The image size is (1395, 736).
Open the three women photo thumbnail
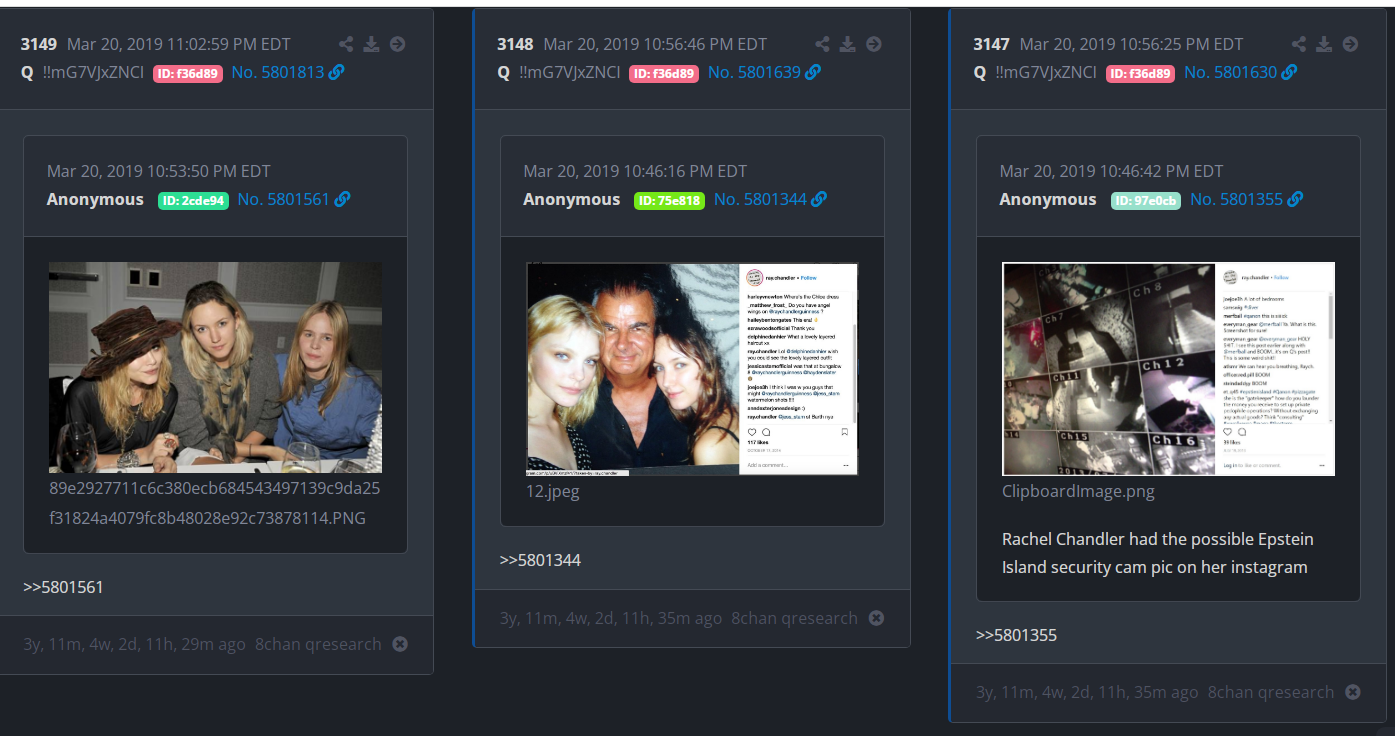click(x=215, y=367)
